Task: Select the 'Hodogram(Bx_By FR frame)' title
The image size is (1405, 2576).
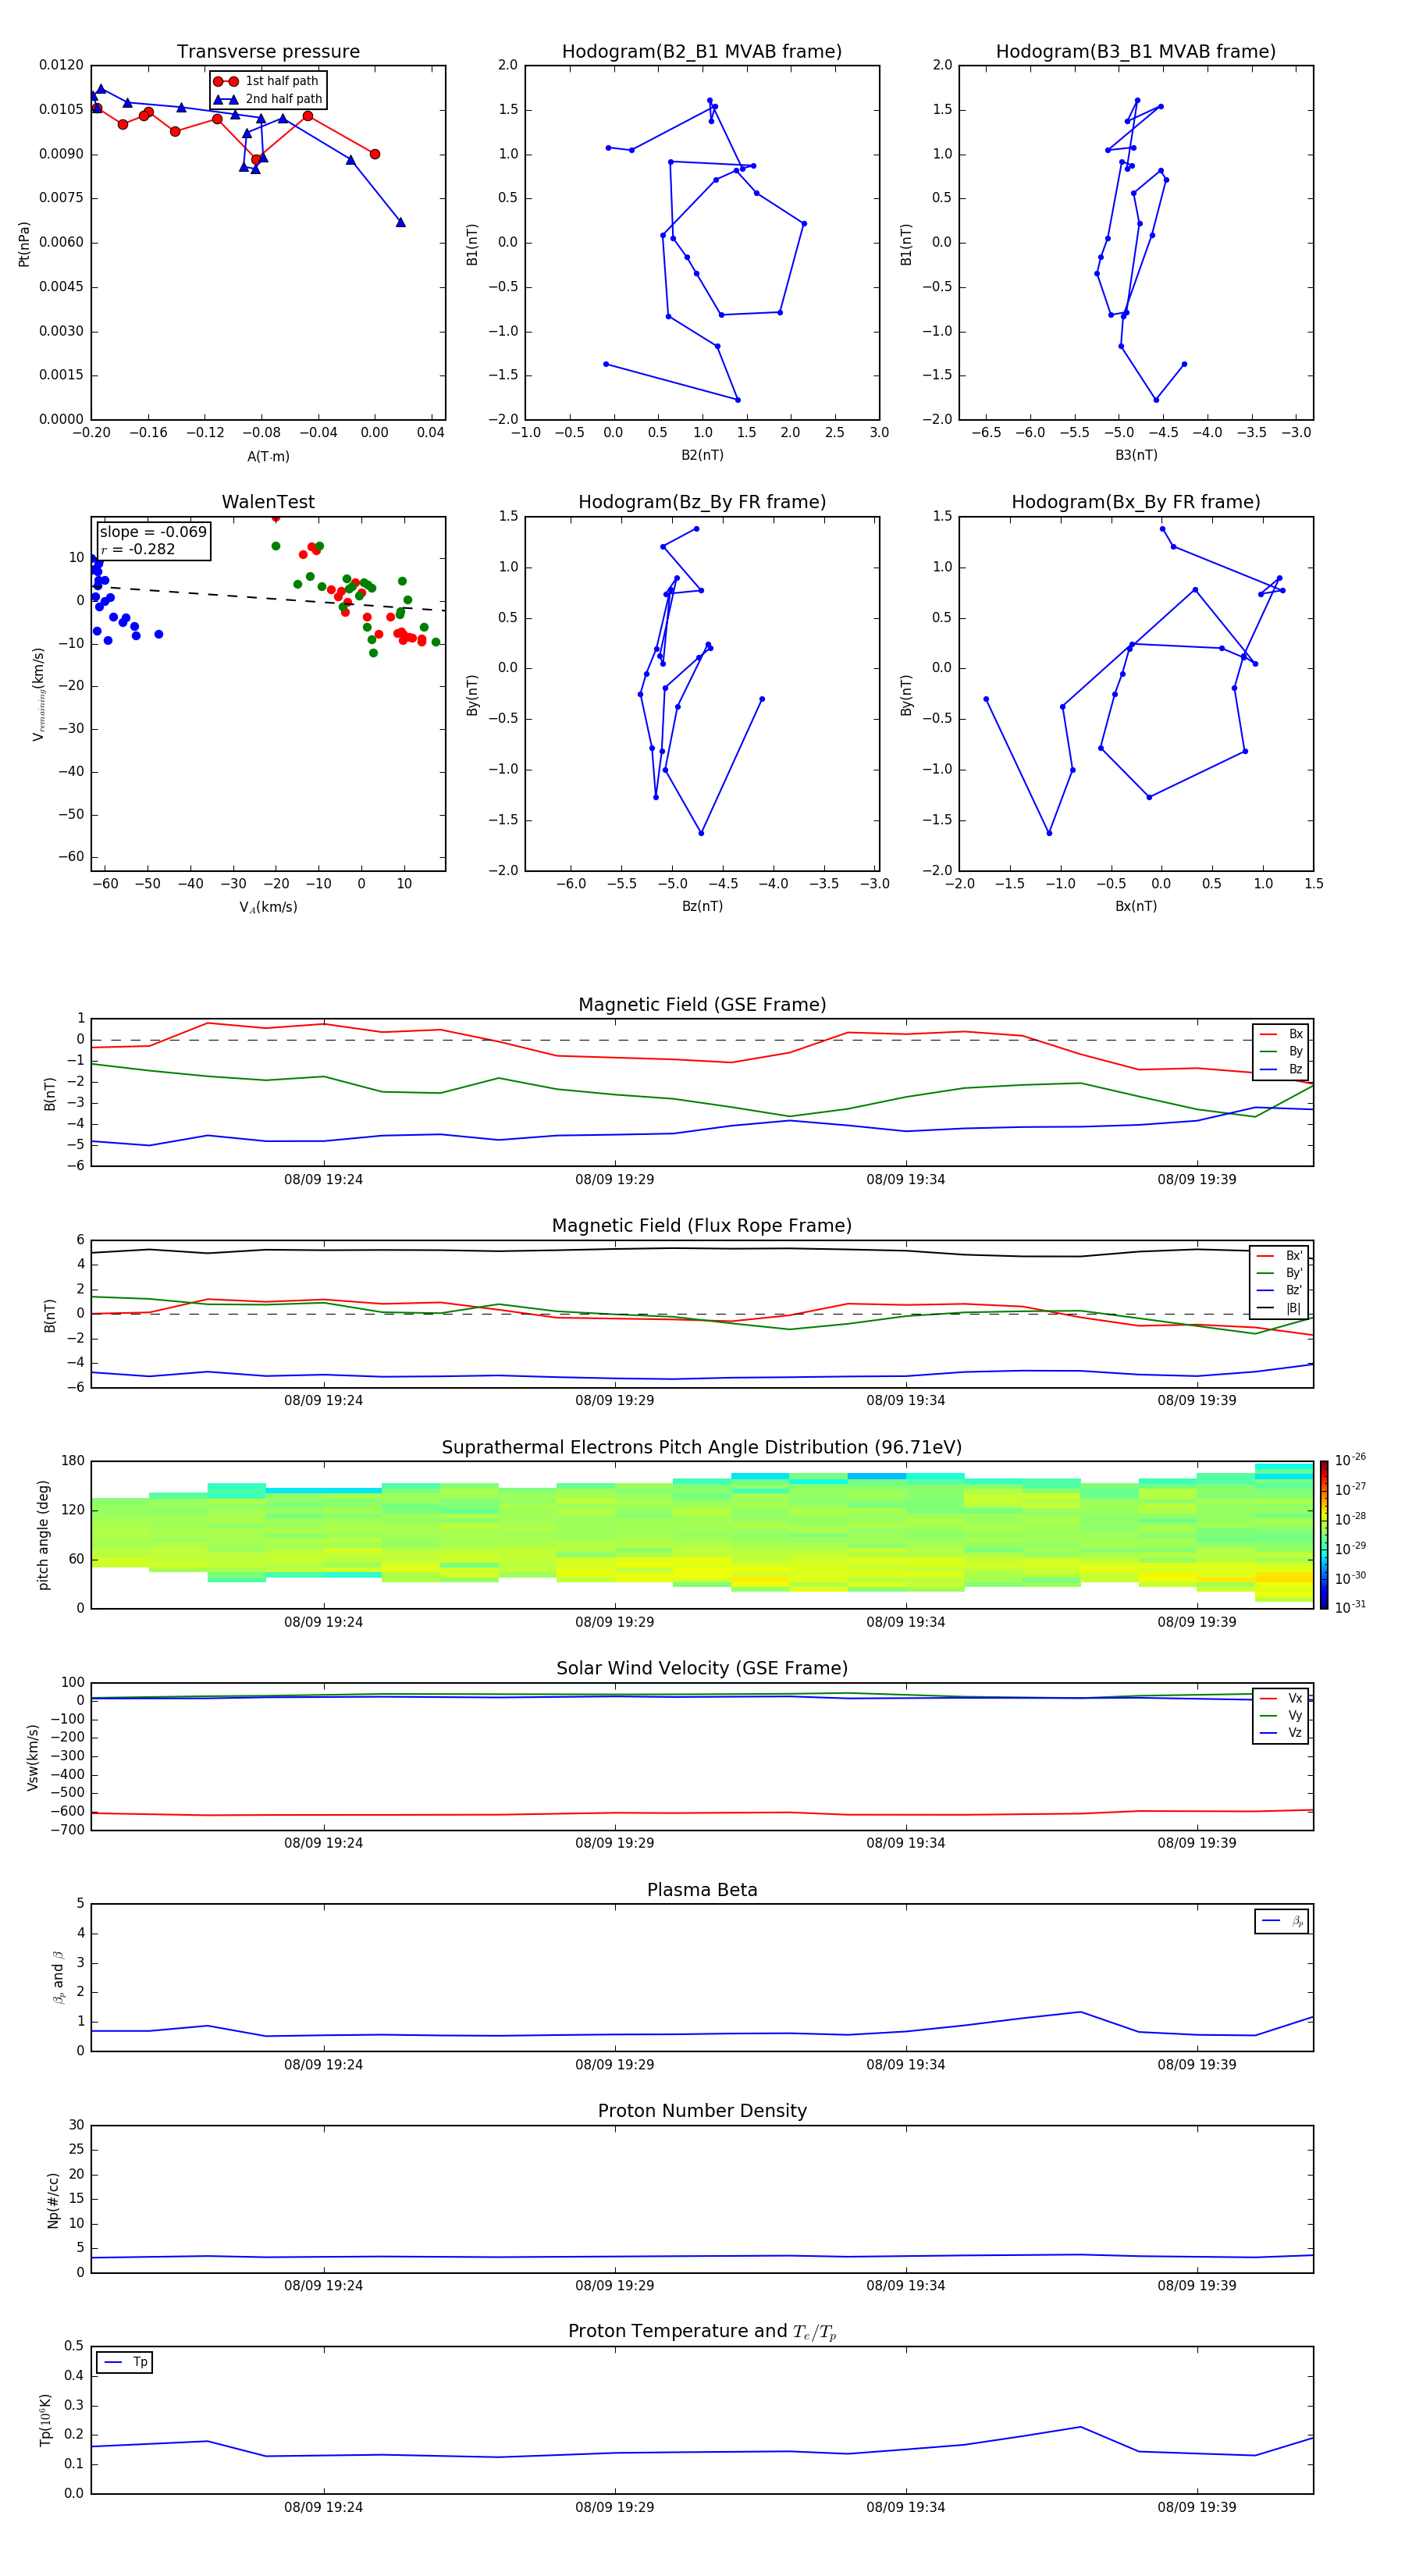Action: (1136, 502)
